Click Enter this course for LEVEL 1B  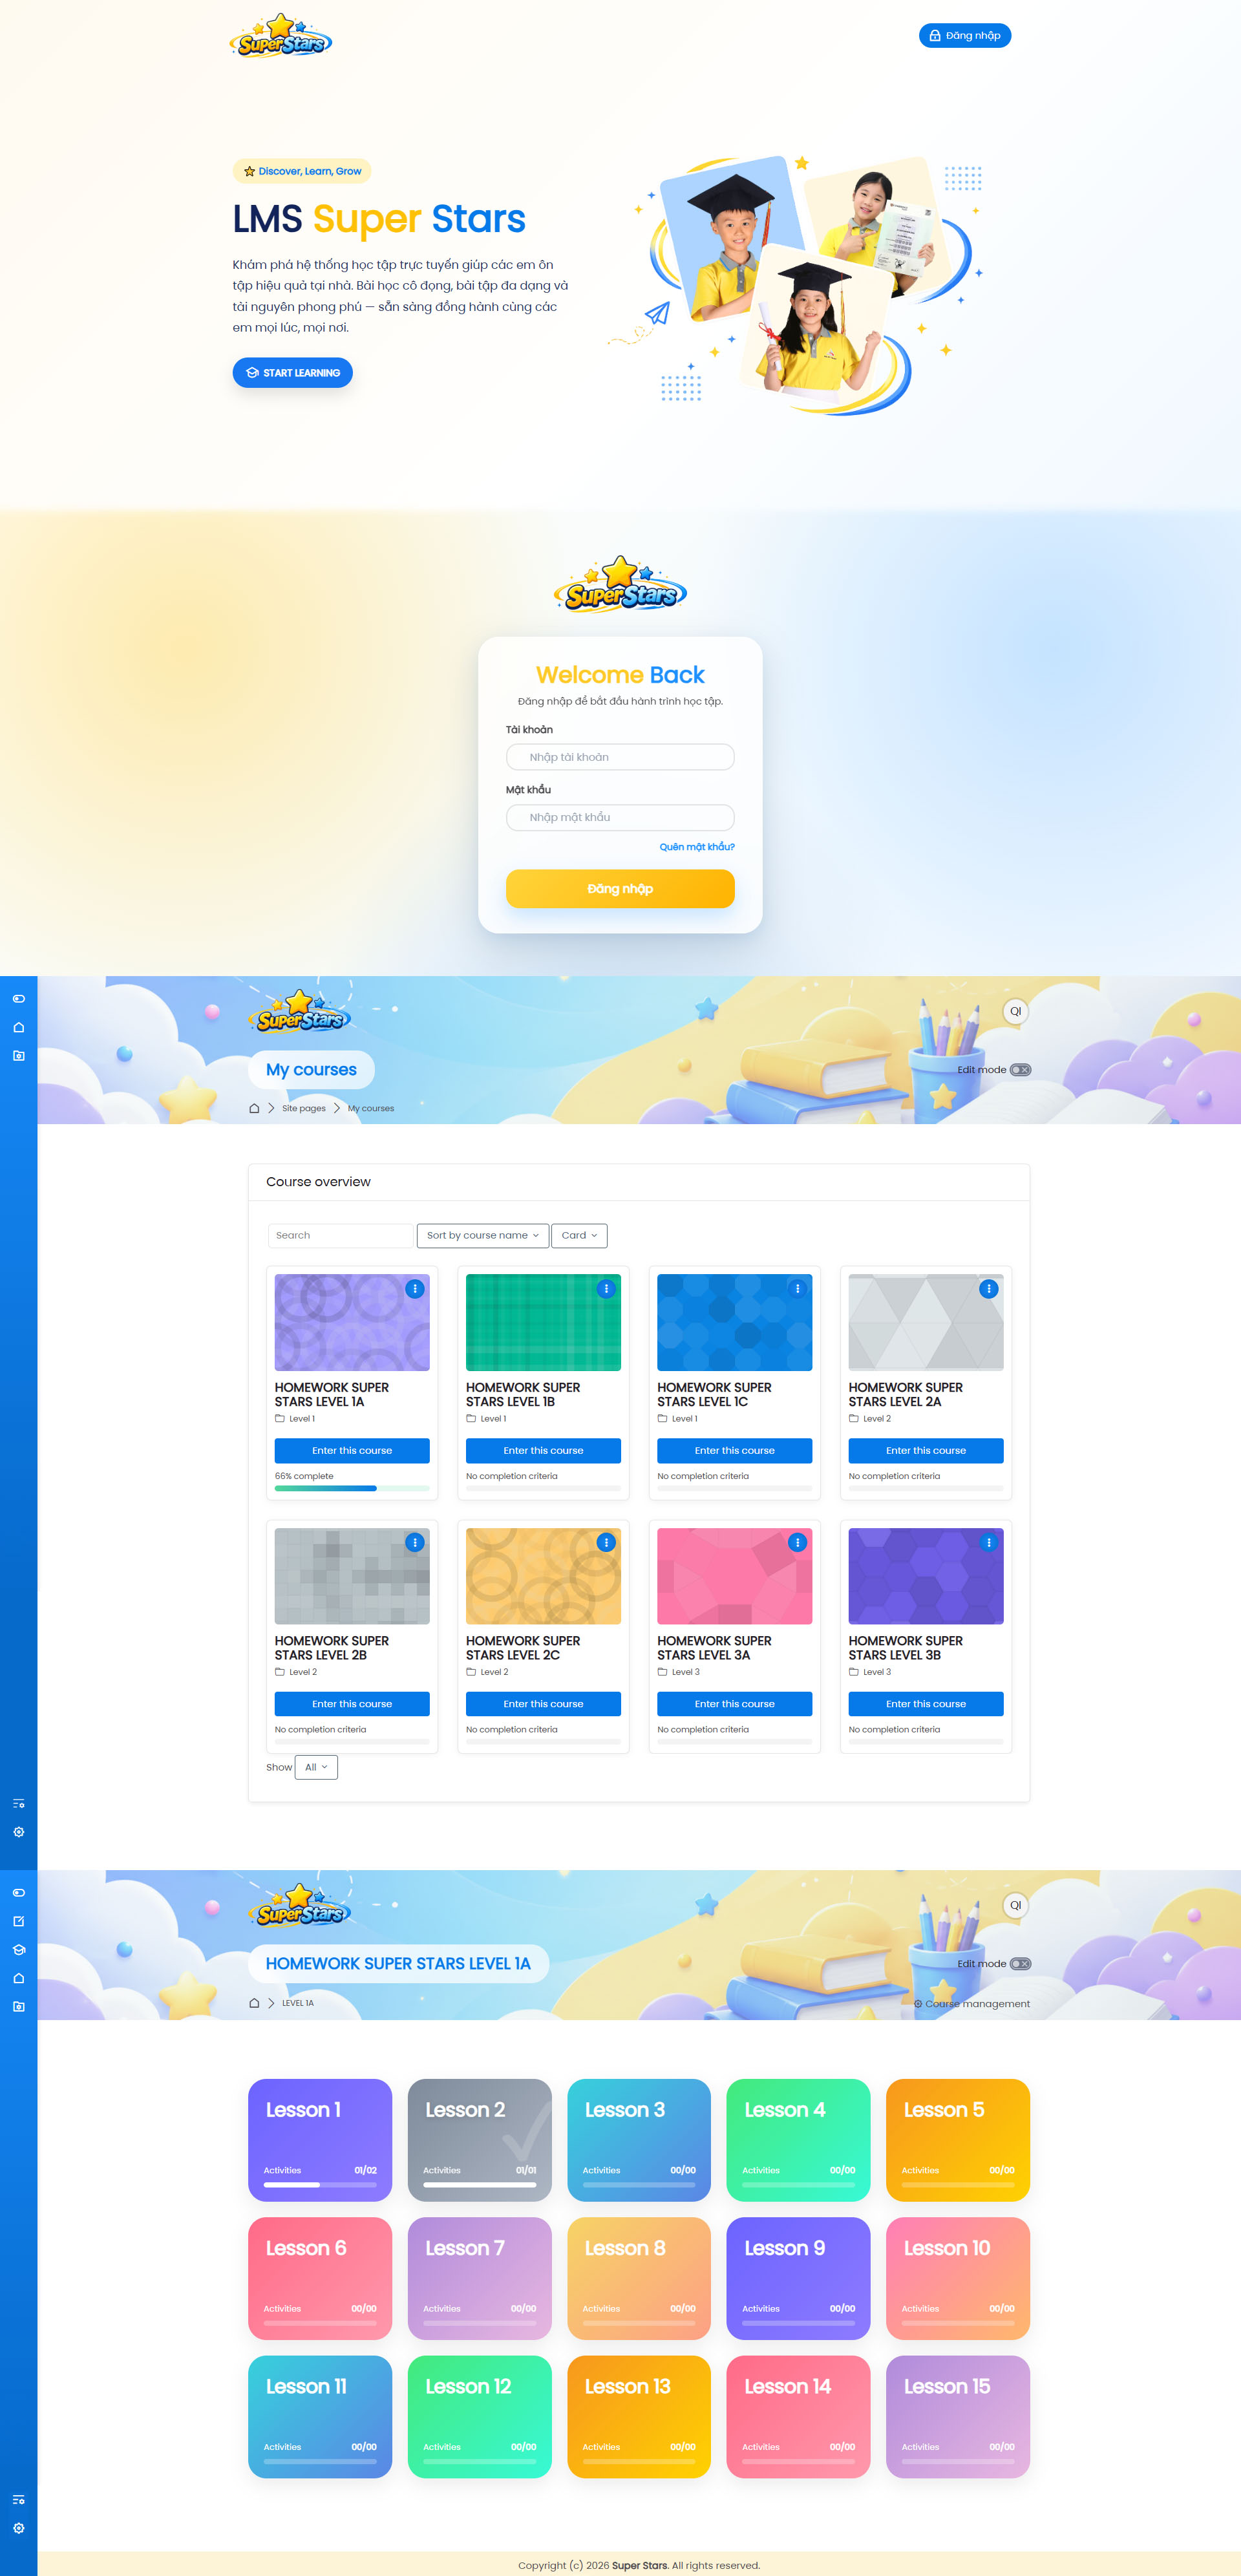pyautogui.click(x=543, y=1450)
